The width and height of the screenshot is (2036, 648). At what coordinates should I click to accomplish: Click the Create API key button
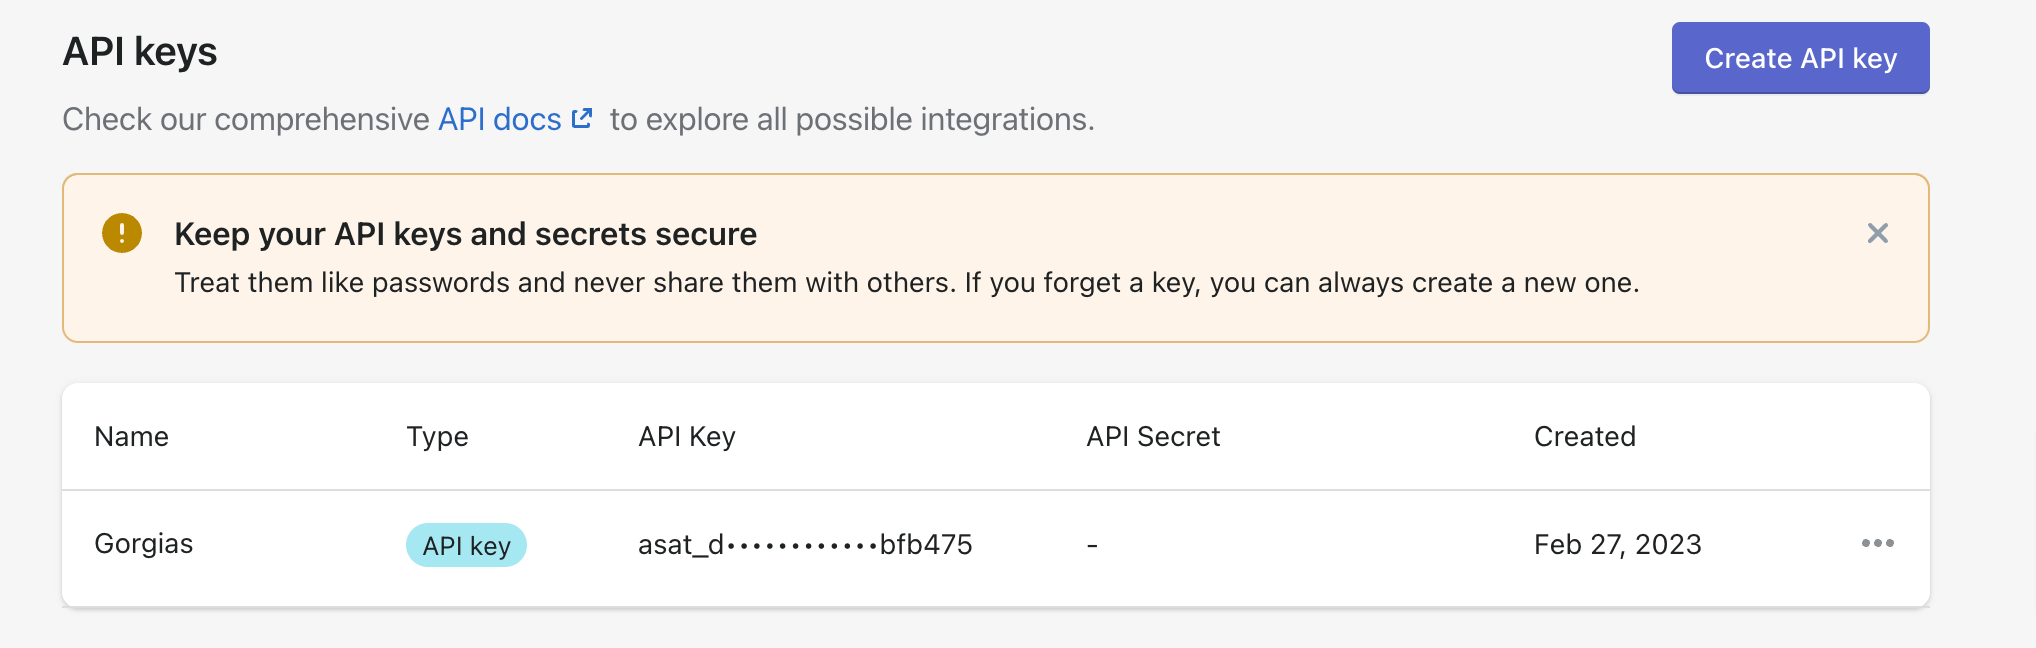coord(1800,58)
